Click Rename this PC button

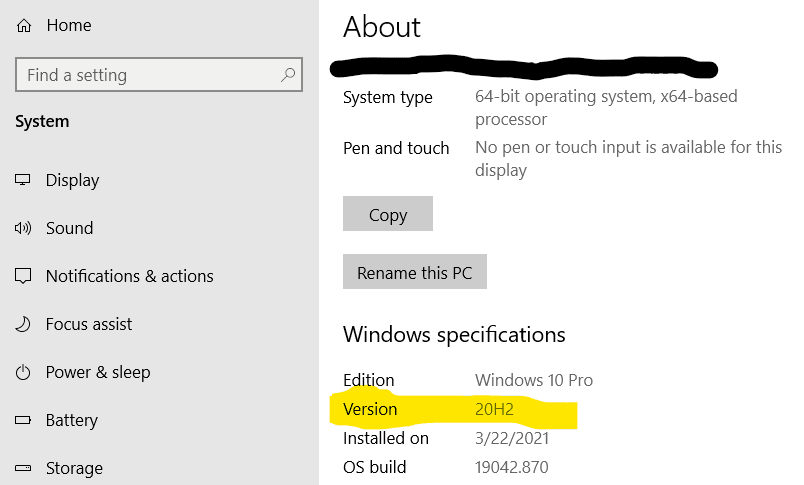pos(414,272)
